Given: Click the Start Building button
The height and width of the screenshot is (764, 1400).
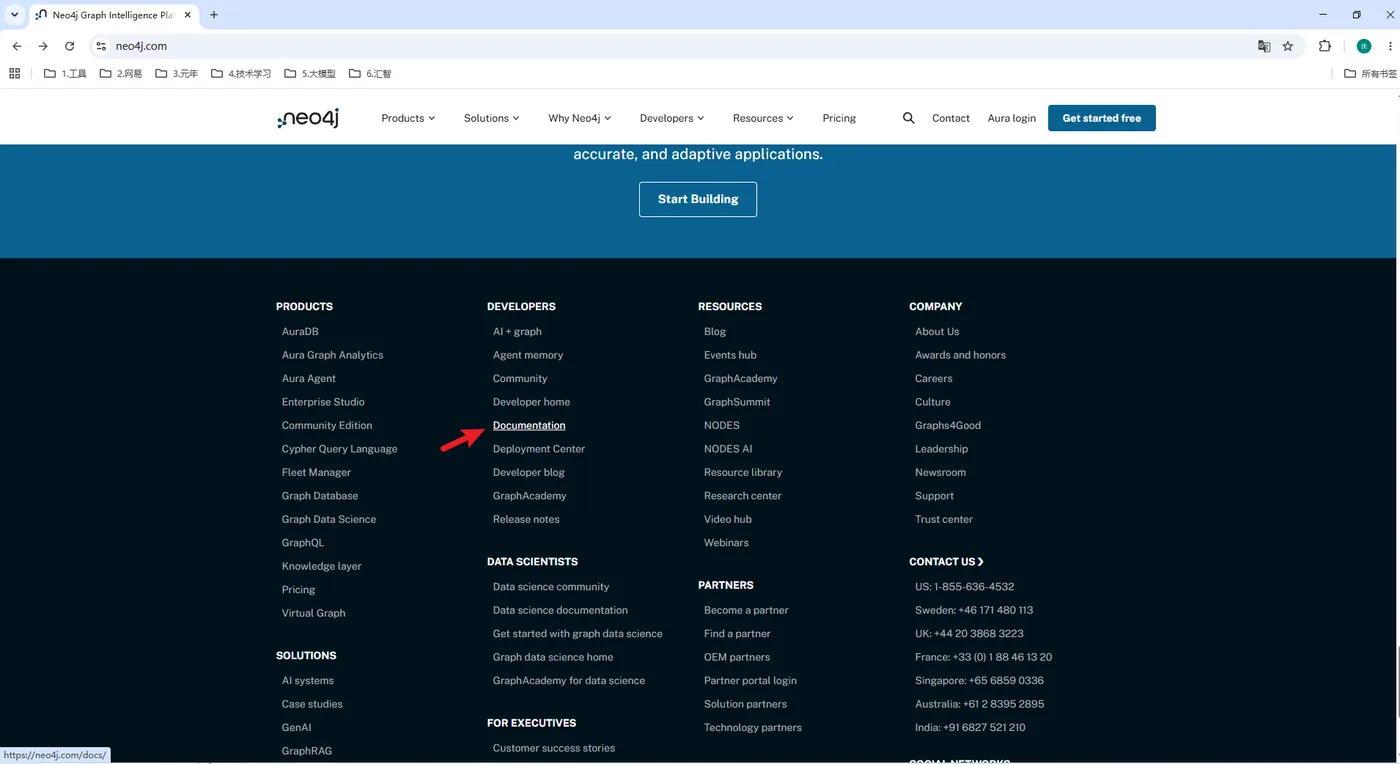Looking at the screenshot, I should [698, 199].
